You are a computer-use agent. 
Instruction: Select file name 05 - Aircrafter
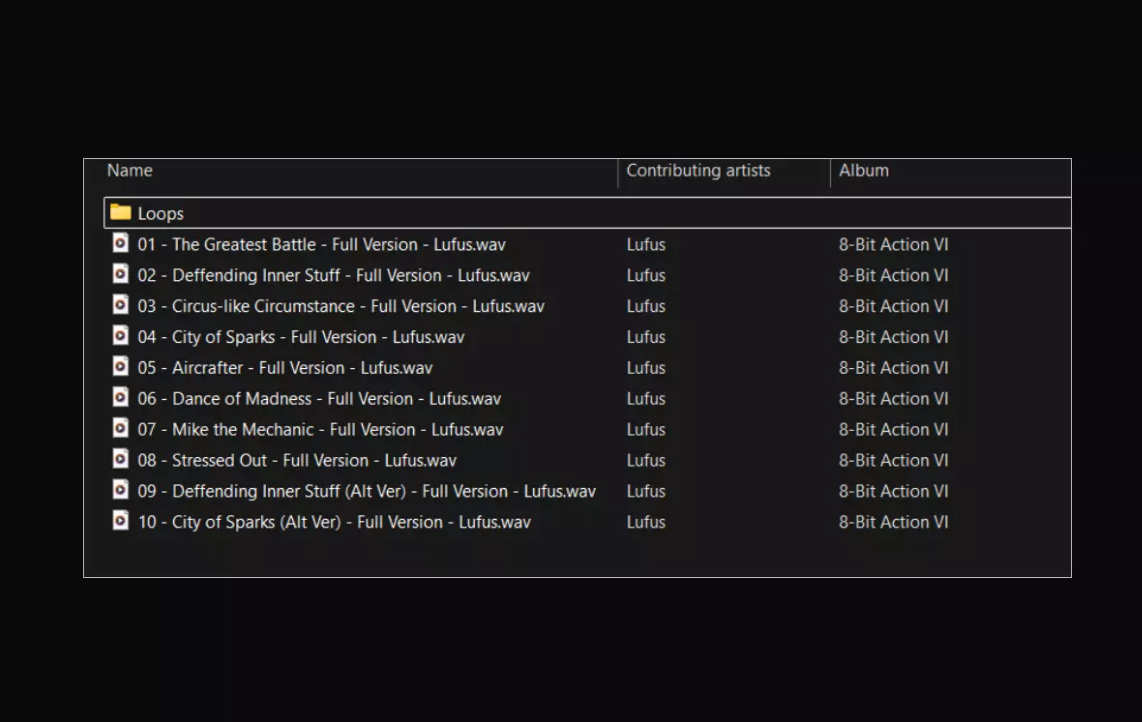(285, 368)
